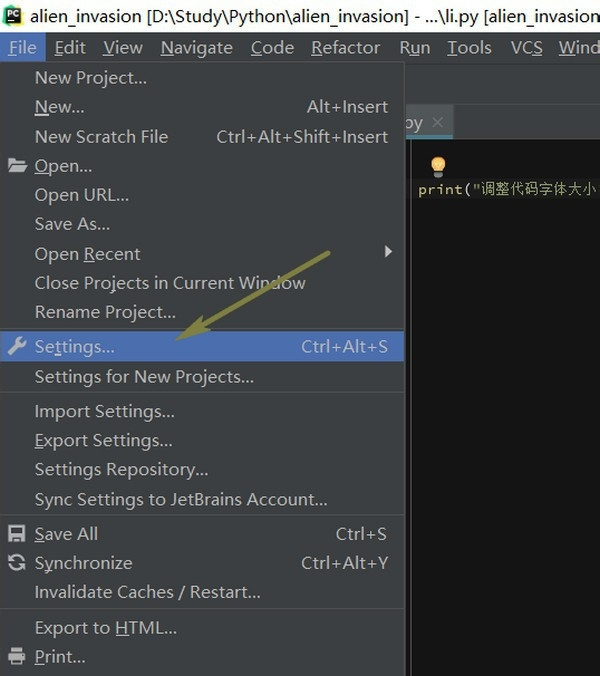Expand the Open Recent submenu arrow

tap(388, 252)
